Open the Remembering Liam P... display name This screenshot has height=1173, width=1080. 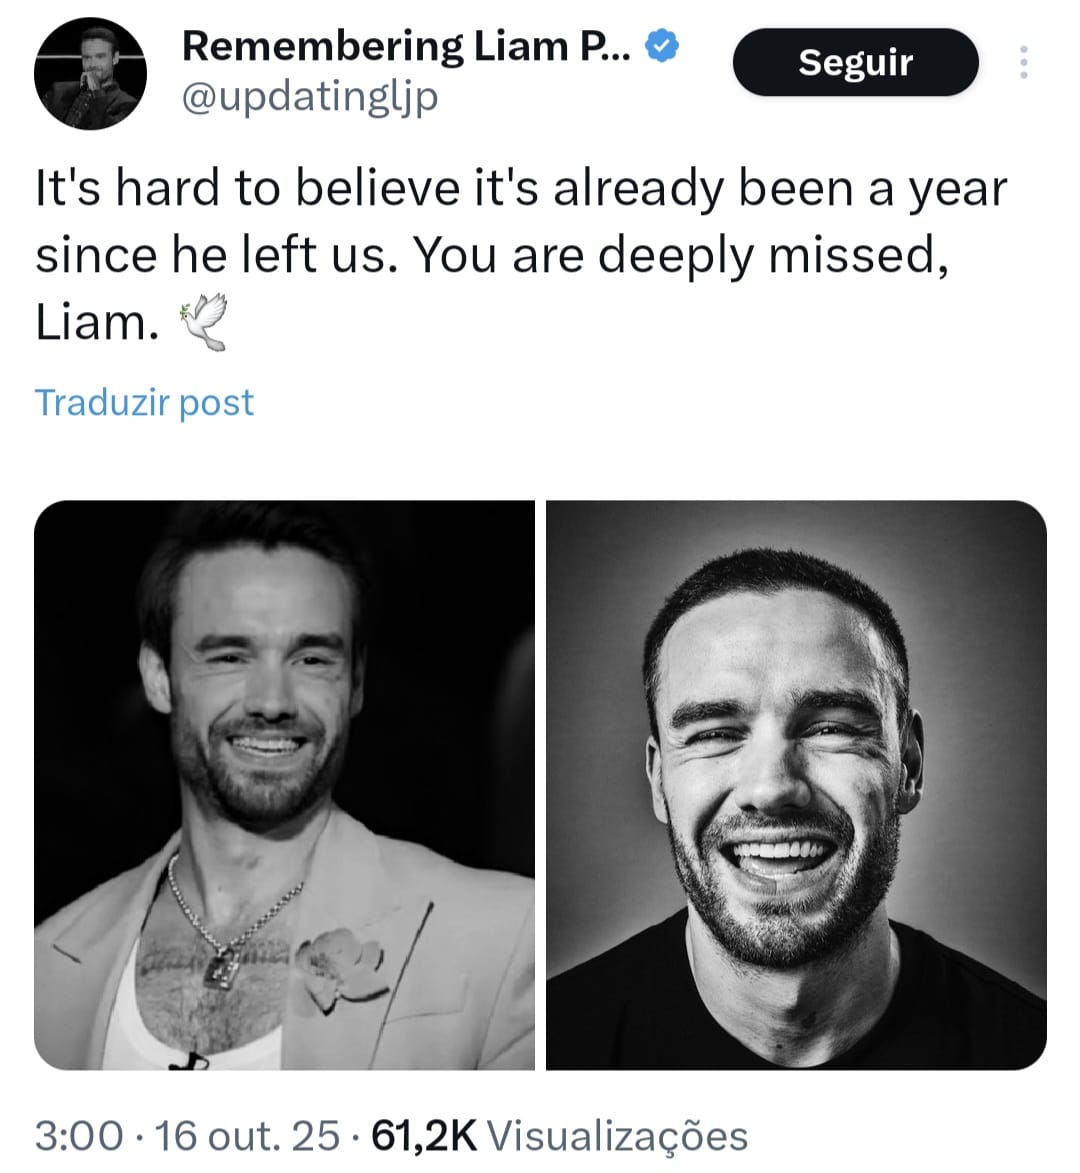click(x=406, y=46)
